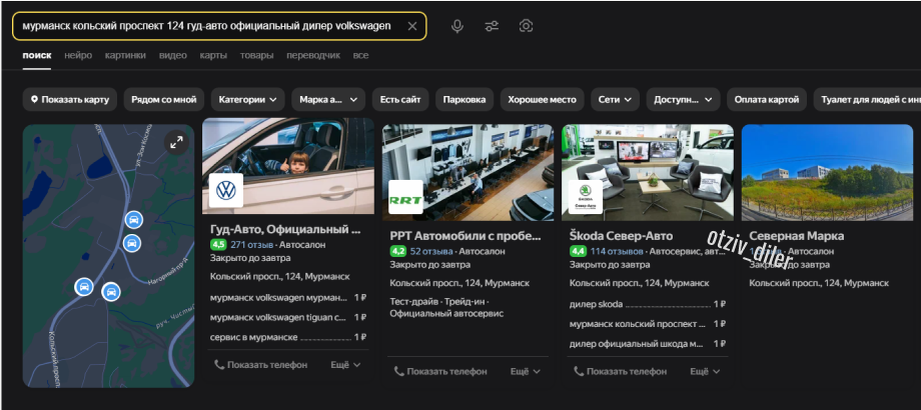Switch to the нейро tab

(78, 55)
